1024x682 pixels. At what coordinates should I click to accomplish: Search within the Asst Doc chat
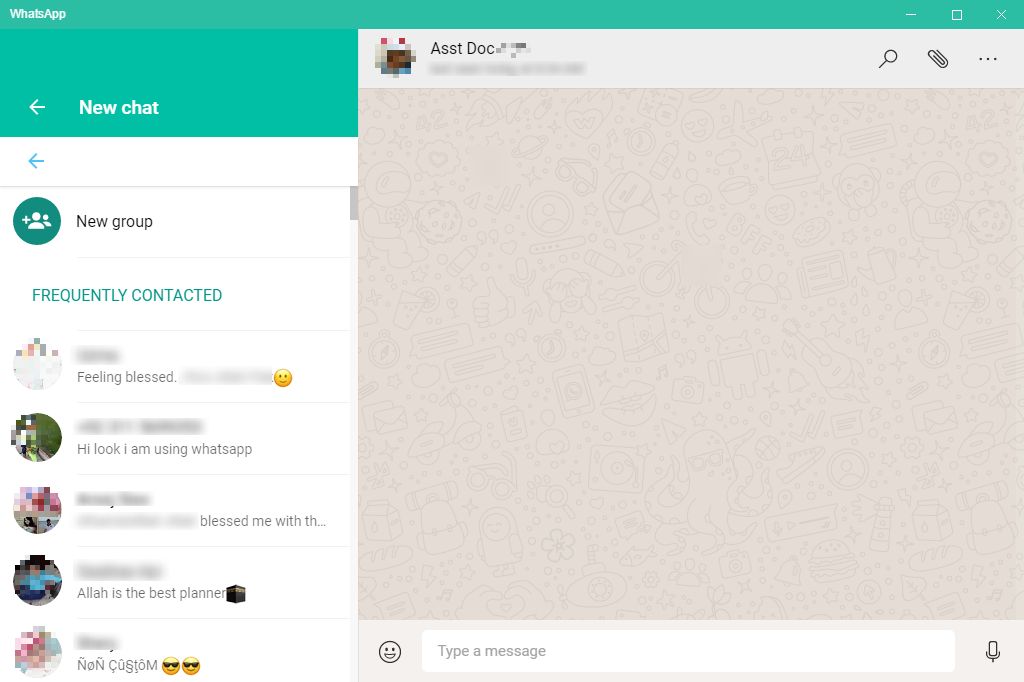(x=888, y=59)
